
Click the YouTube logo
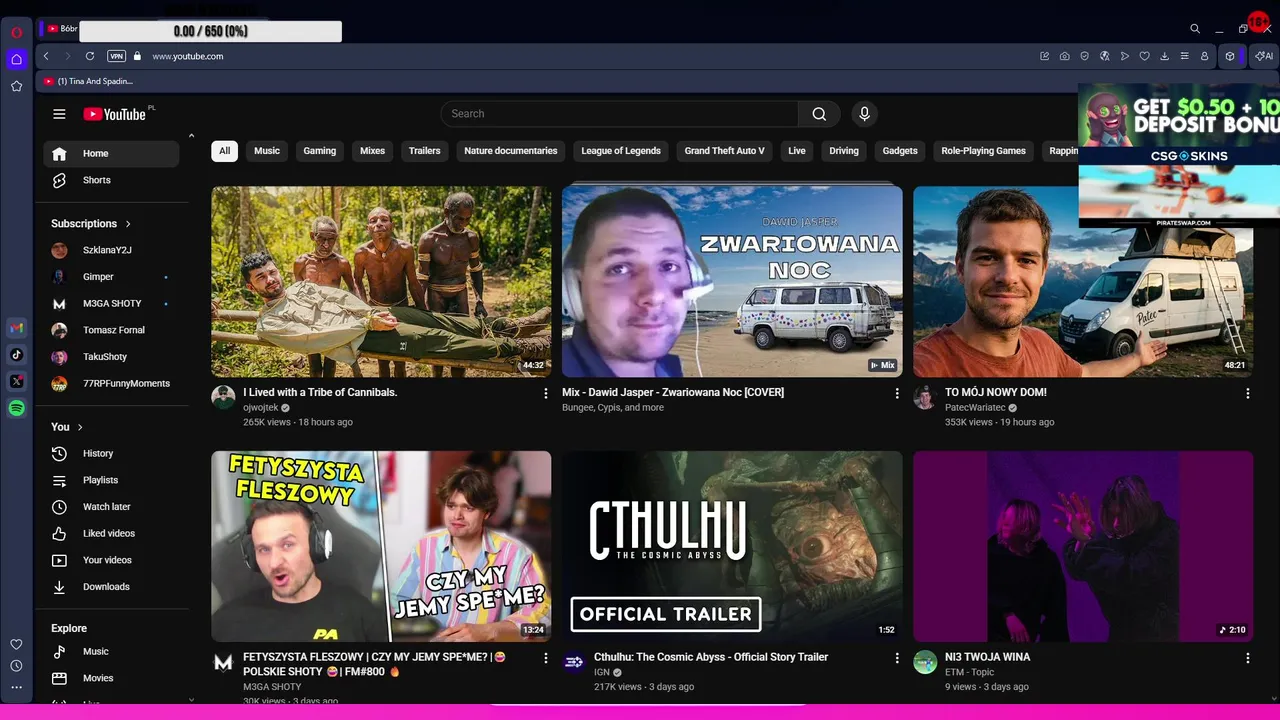(x=115, y=114)
